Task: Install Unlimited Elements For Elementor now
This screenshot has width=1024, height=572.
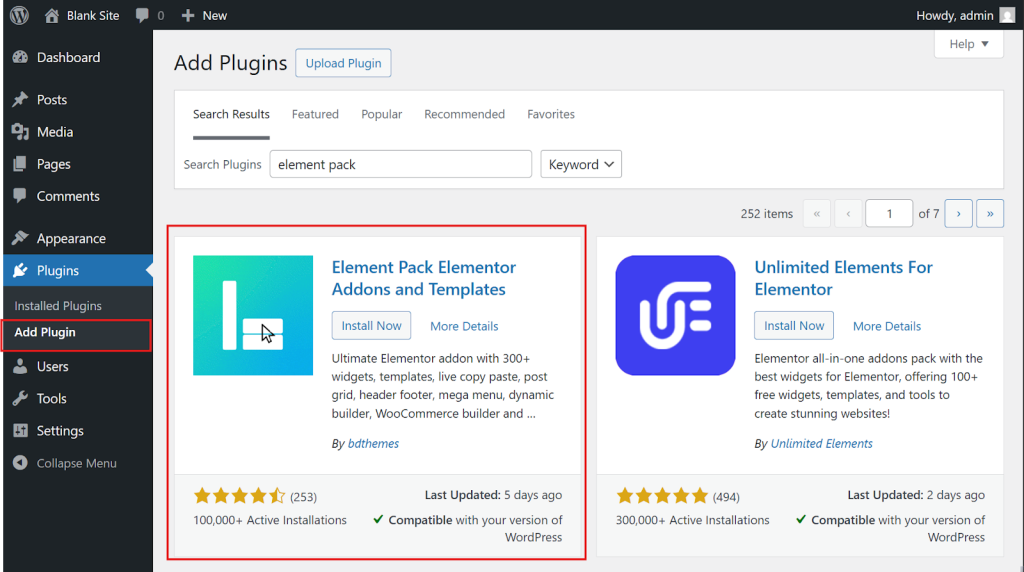Action: tap(794, 326)
